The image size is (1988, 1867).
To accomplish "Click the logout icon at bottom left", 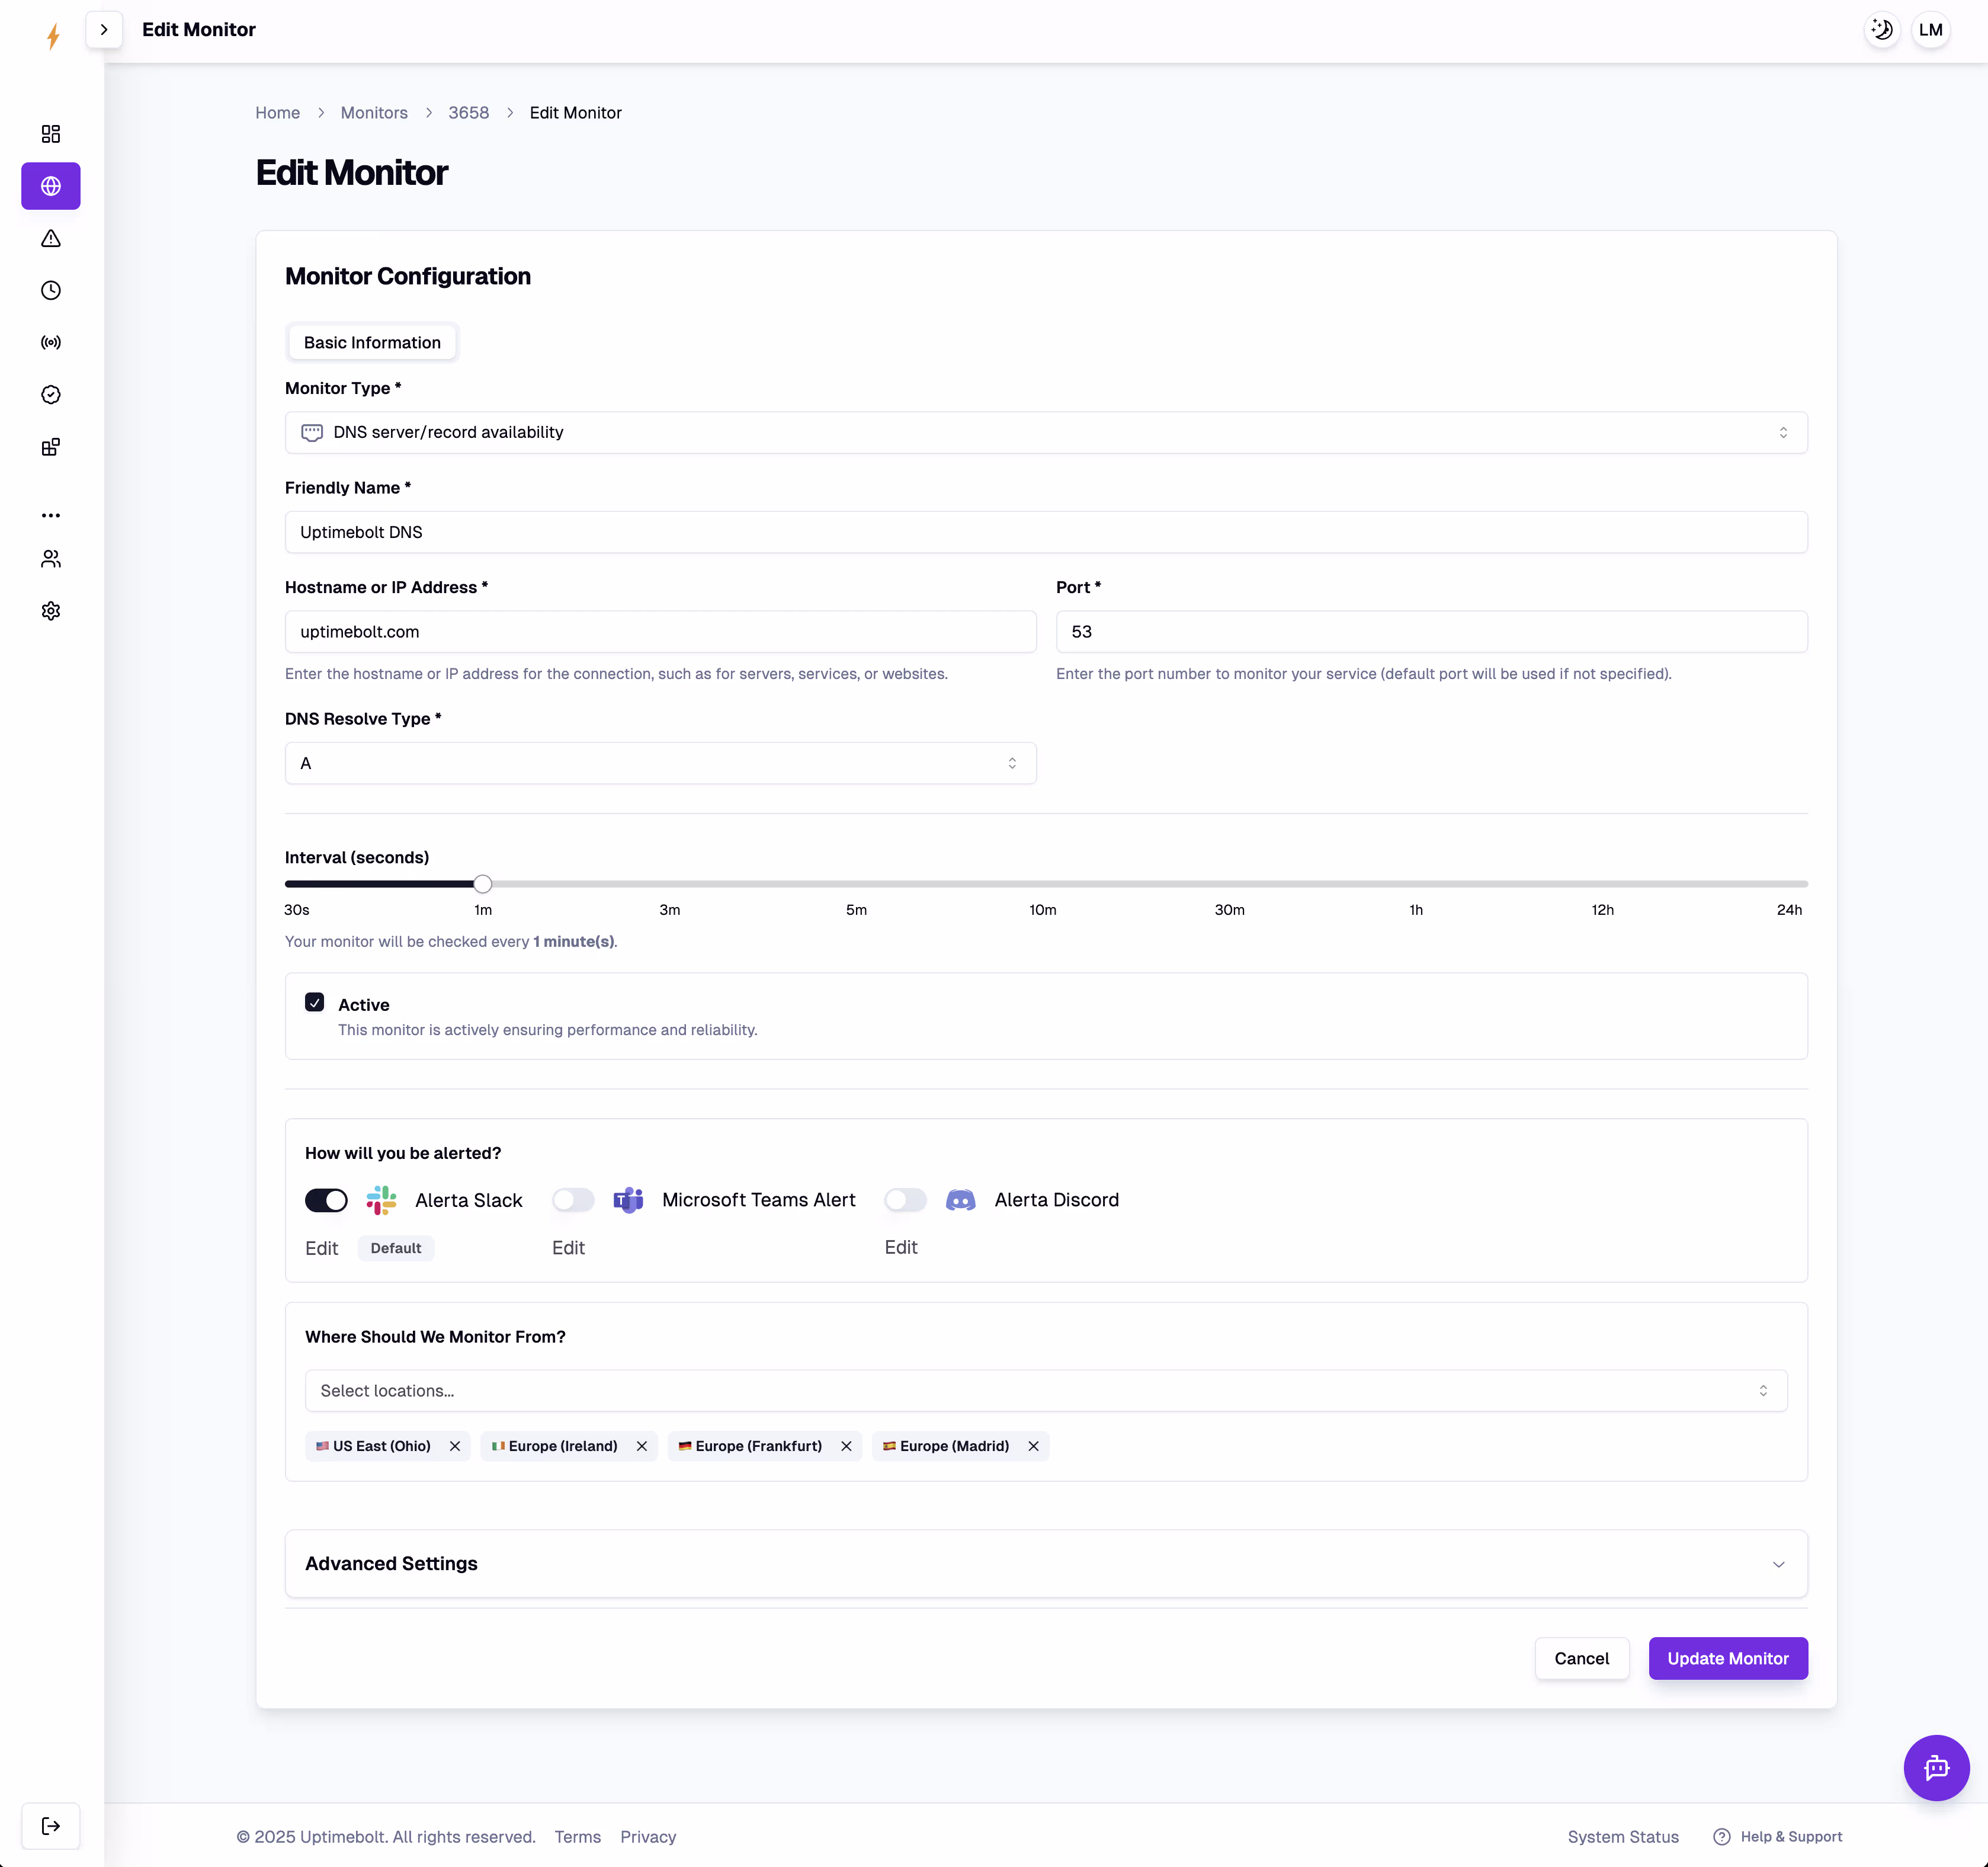I will coord(51,1826).
